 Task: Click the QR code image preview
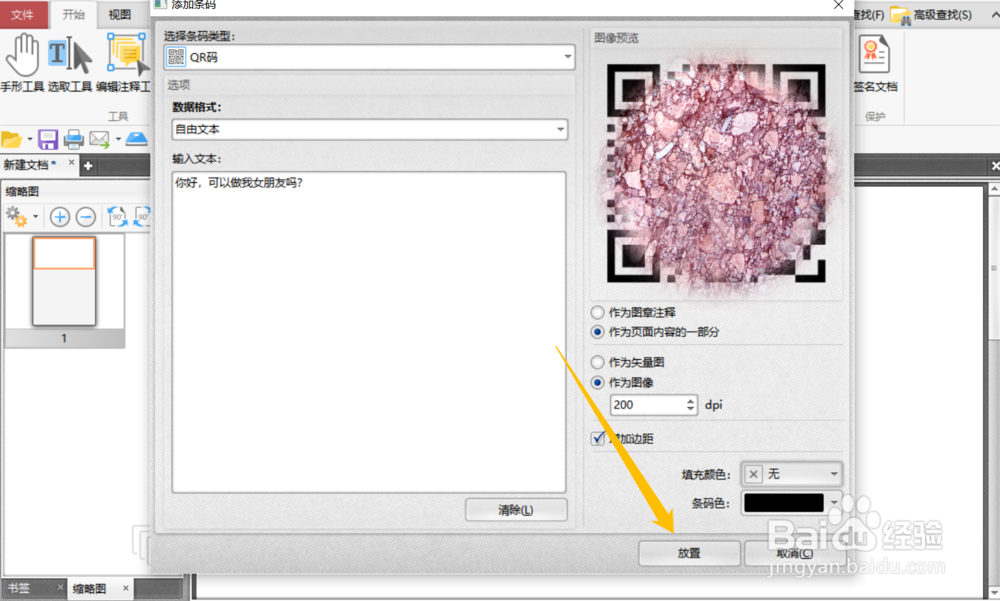tap(716, 172)
